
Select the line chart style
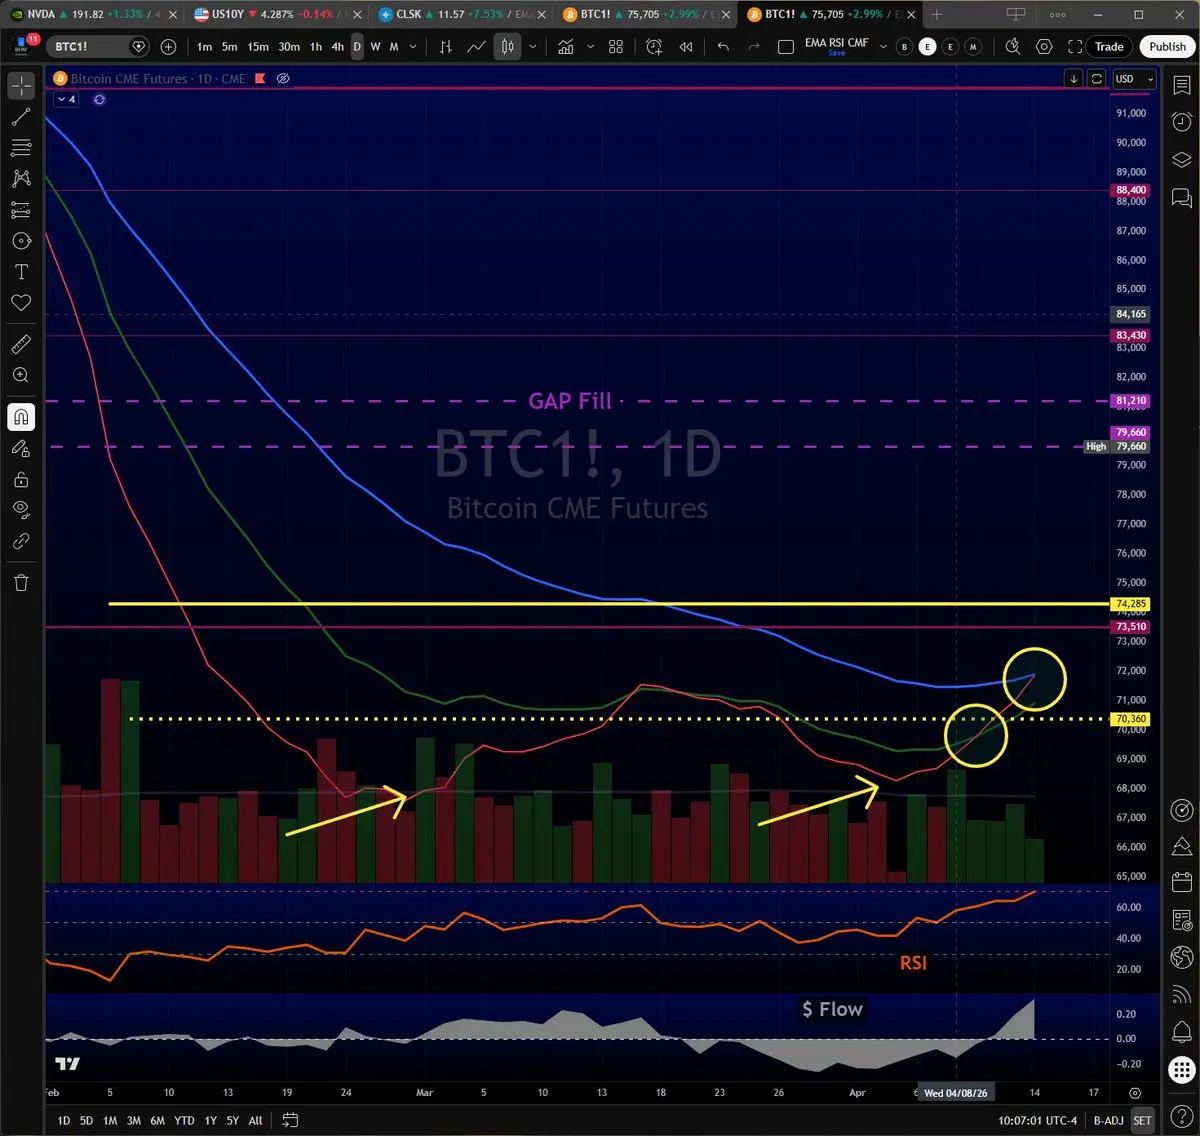click(477, 47)
